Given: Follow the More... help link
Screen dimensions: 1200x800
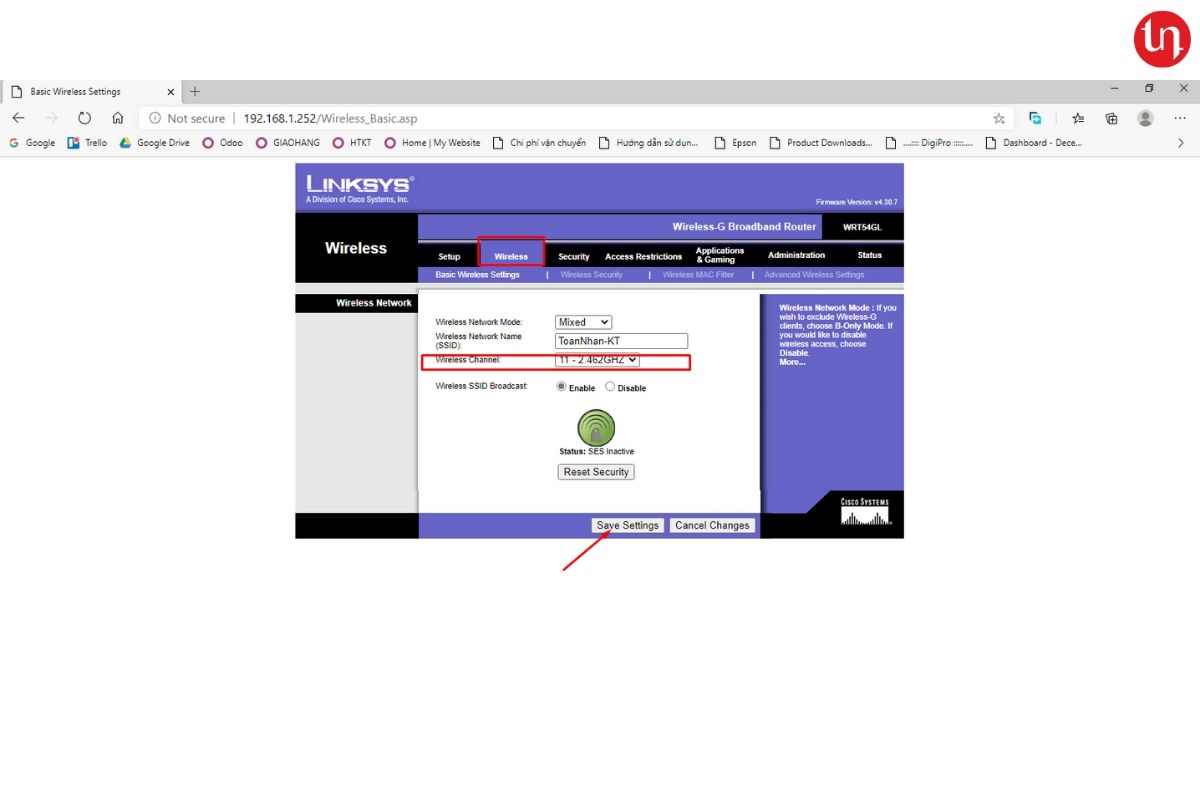Looking at the screenshot, I should (792, 362).
